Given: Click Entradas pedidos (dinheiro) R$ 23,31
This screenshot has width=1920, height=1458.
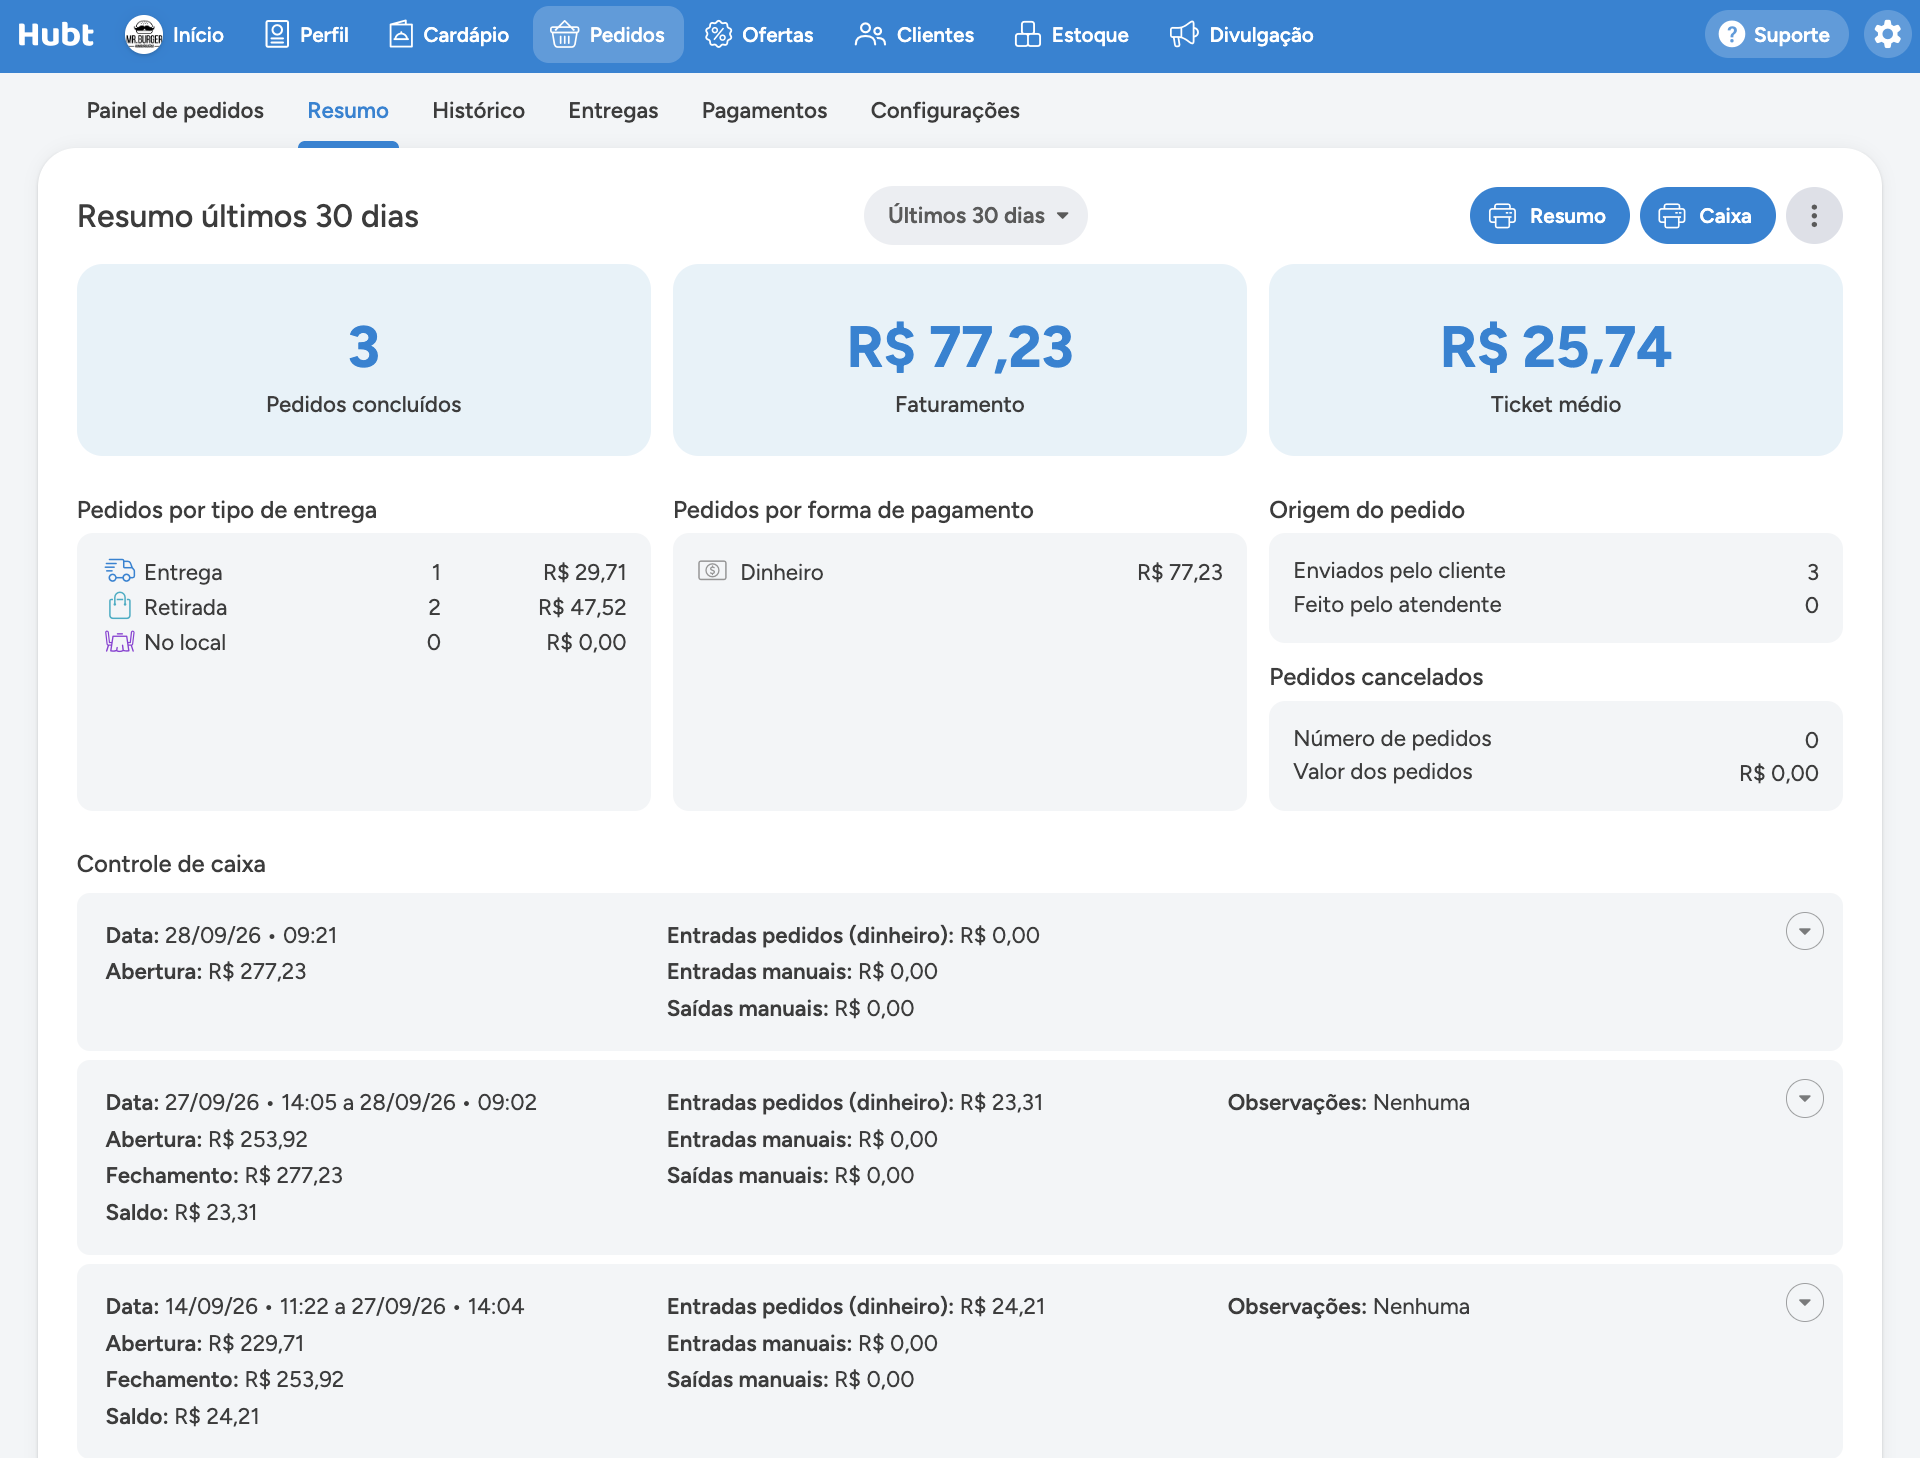Looking at the screenshot, I should pos(855,1102).
